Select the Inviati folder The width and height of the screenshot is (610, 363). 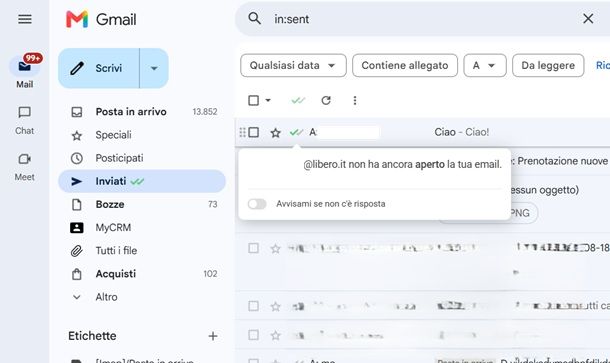click(142, 181)
